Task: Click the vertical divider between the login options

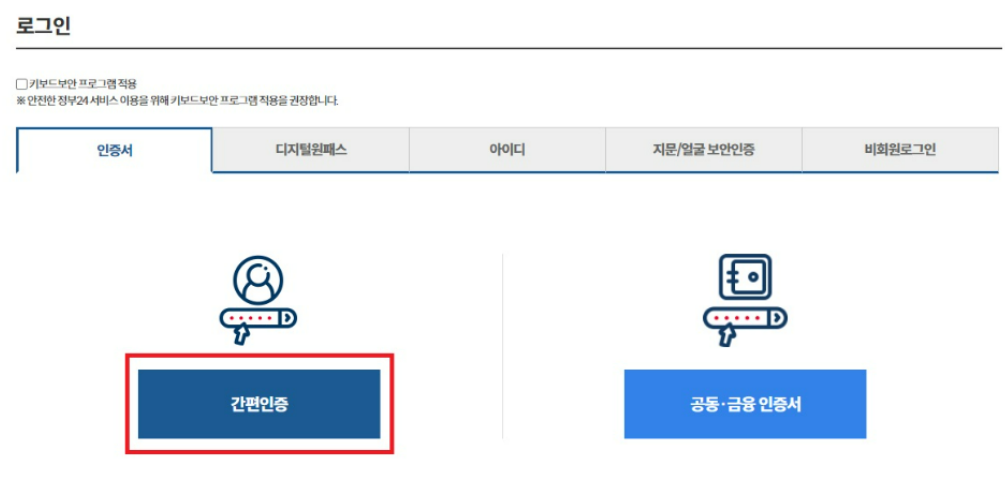Action: (502, 346)
